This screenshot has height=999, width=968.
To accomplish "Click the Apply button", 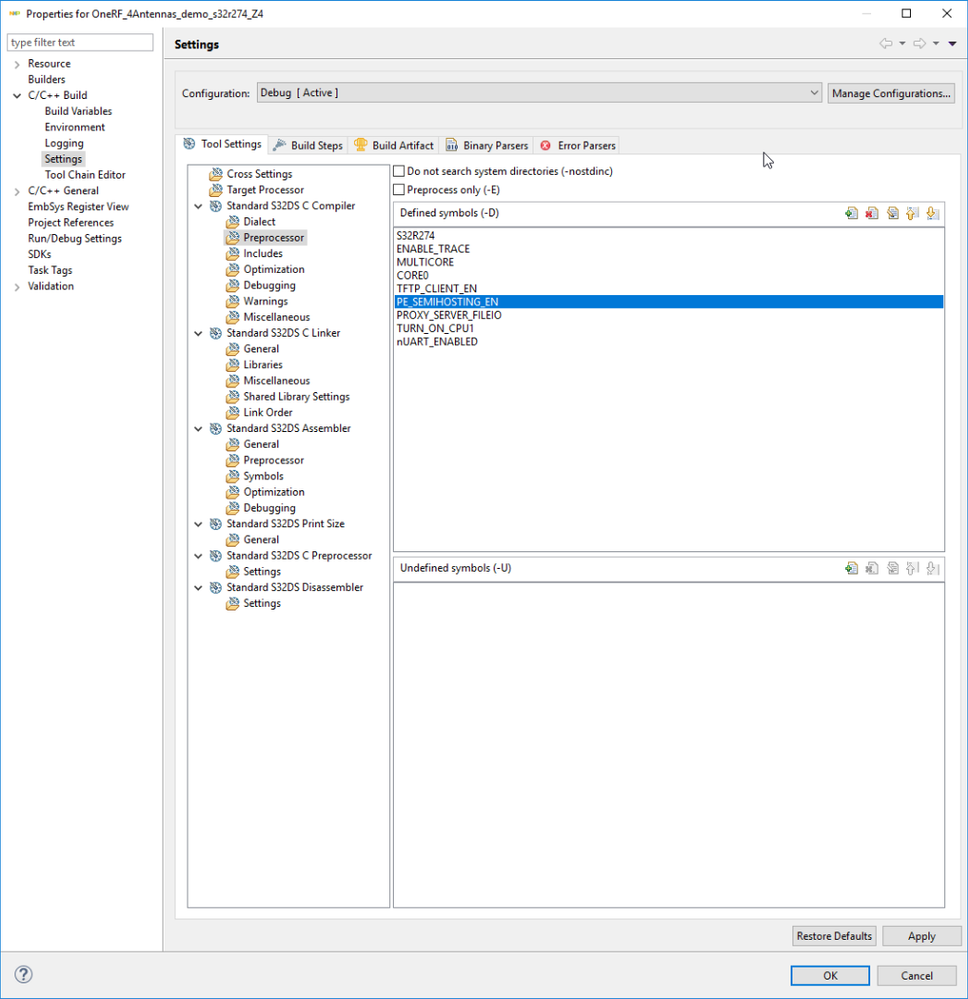I will click(921, 936).
